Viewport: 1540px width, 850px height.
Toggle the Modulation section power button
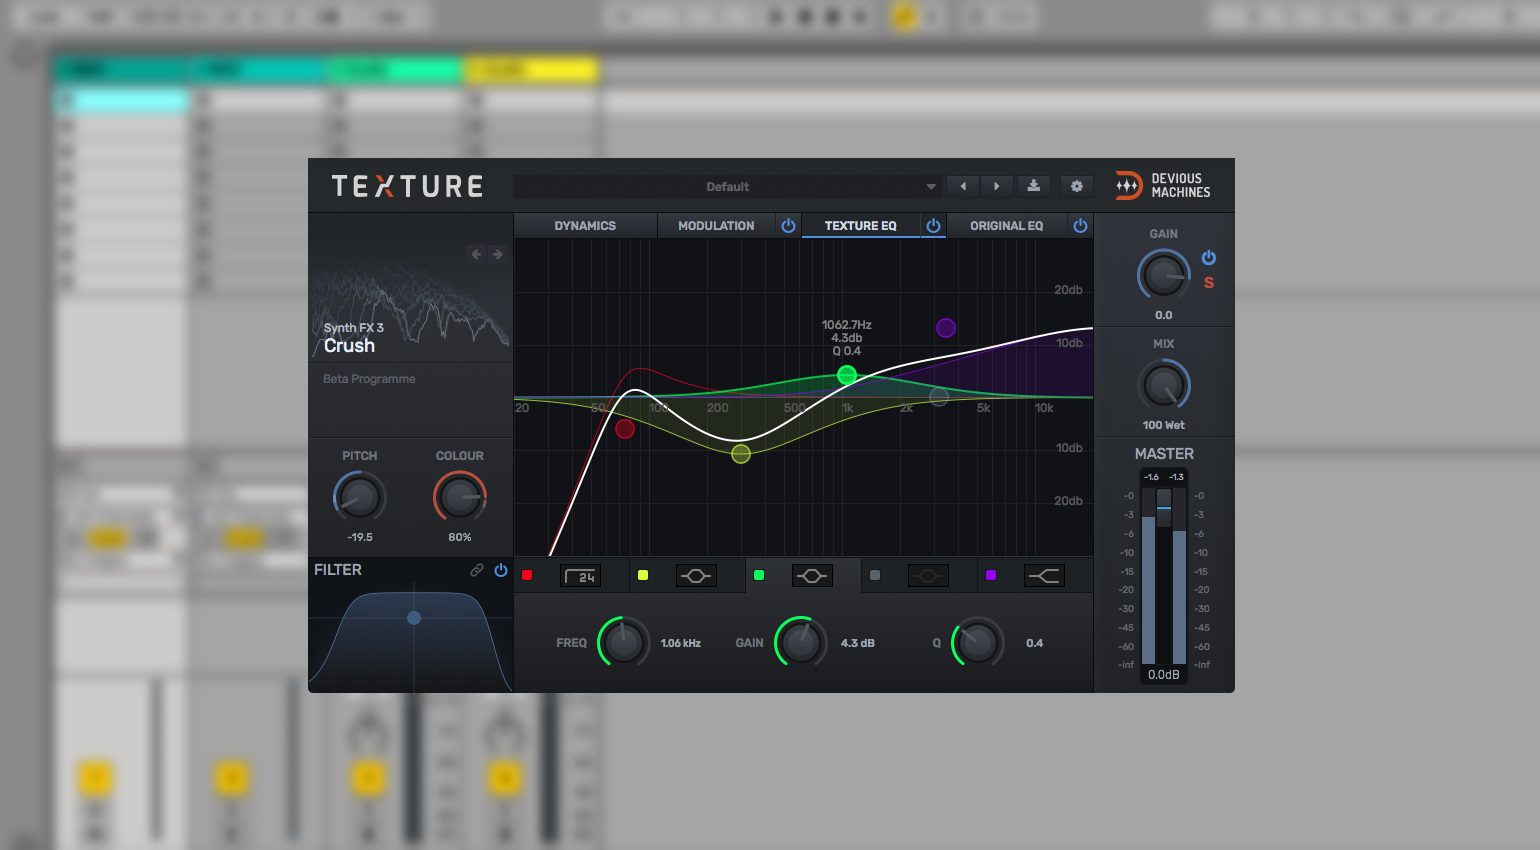[788, 226]
